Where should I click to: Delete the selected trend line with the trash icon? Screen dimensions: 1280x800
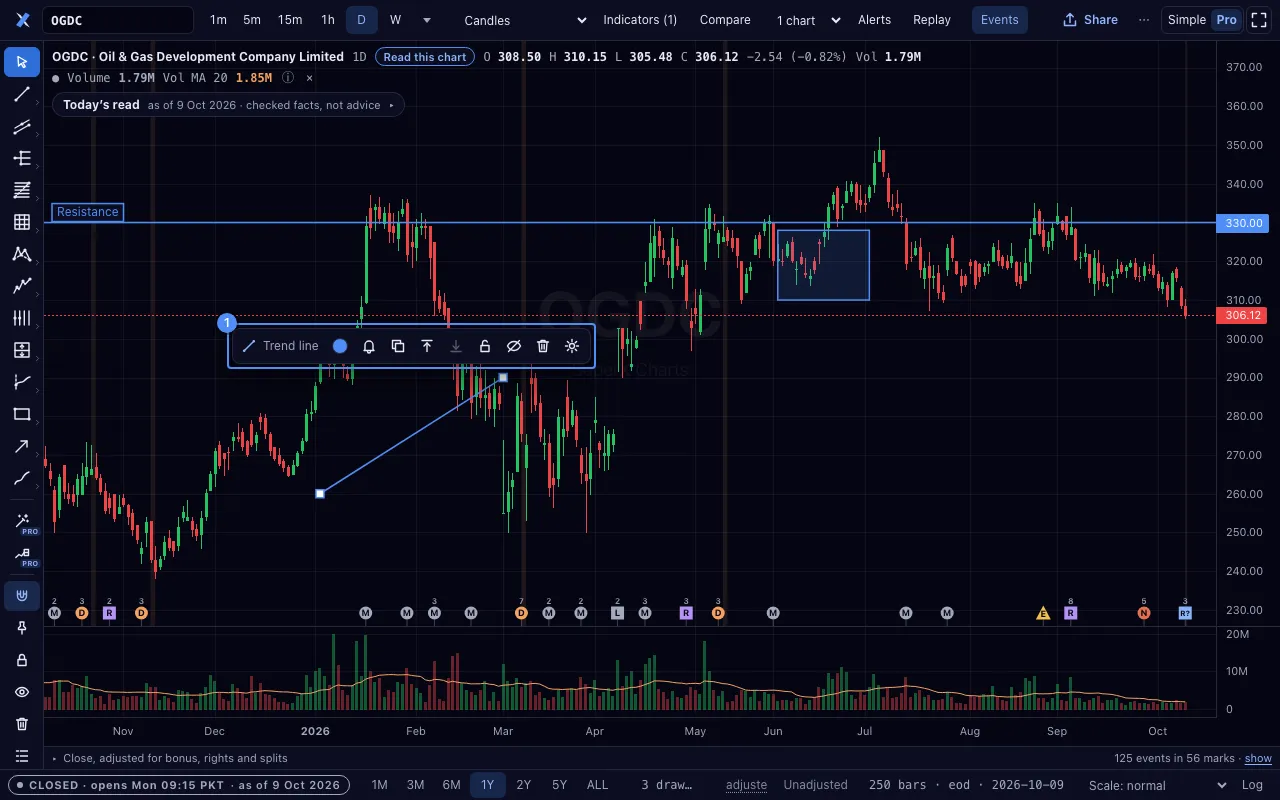click(x=543, y=346)
